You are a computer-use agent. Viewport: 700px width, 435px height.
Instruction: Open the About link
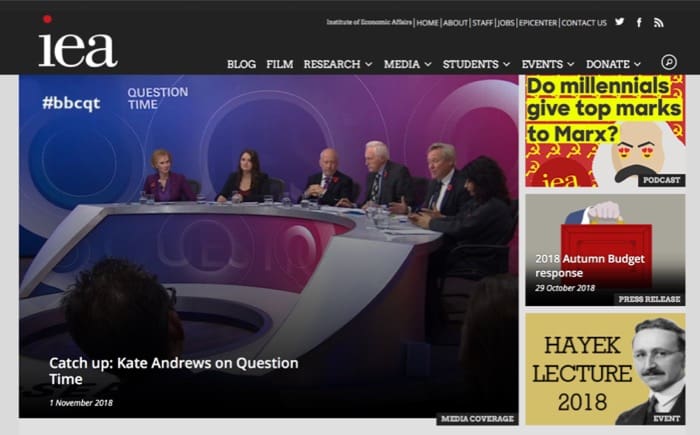coord(455,23)
